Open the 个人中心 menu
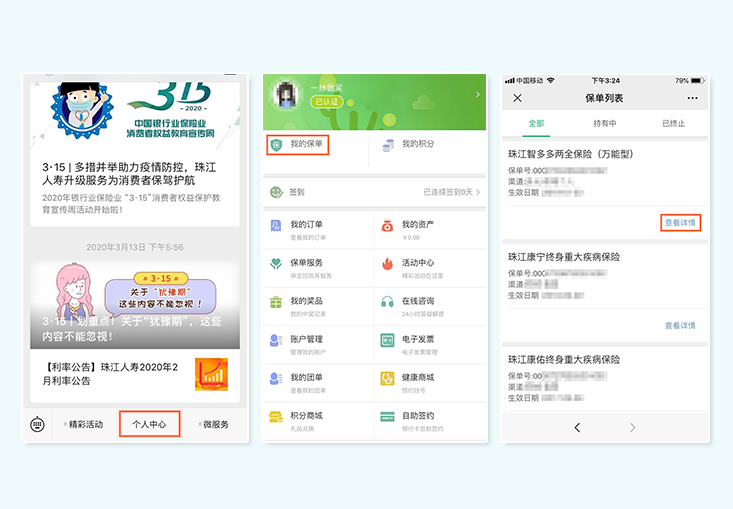Image resolution: width=733 pixels, height=509 pixels. (x=150, y=424)
